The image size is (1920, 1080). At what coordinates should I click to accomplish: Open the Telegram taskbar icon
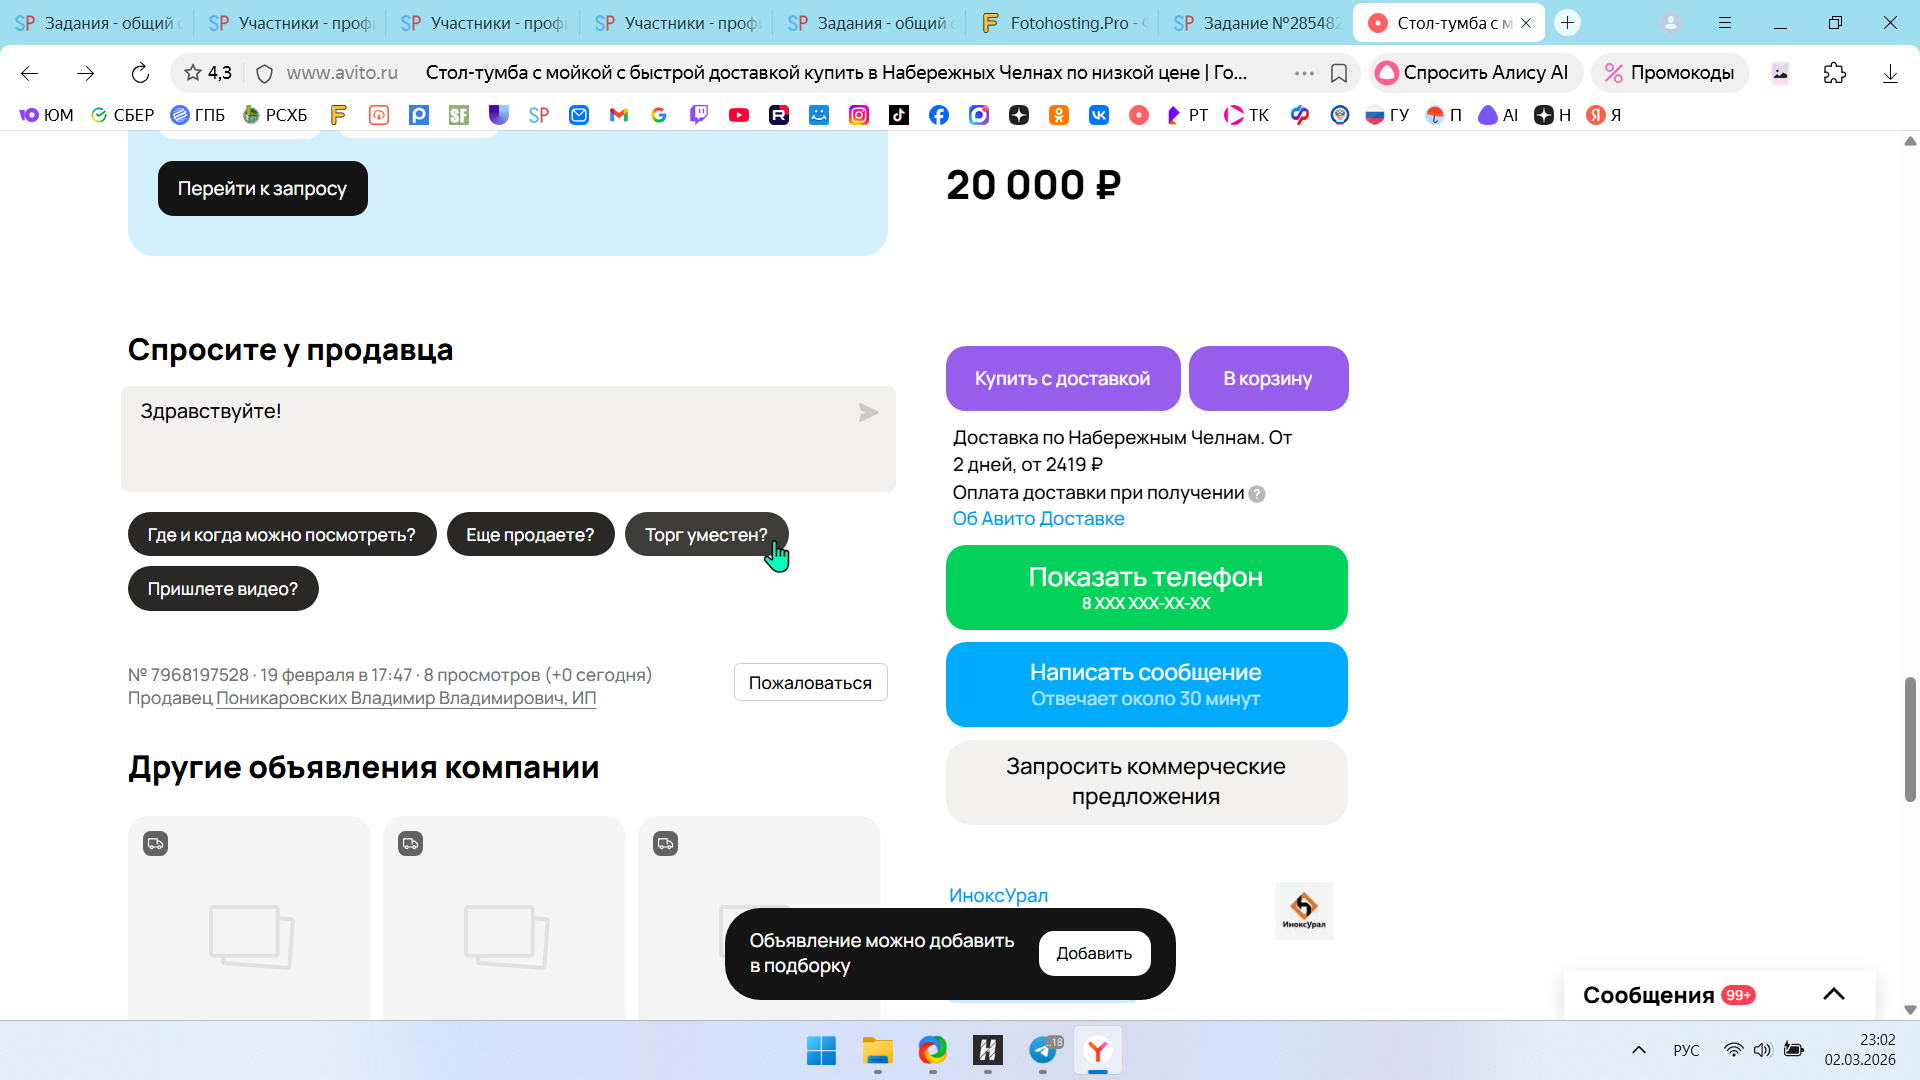point(1043,1050)
